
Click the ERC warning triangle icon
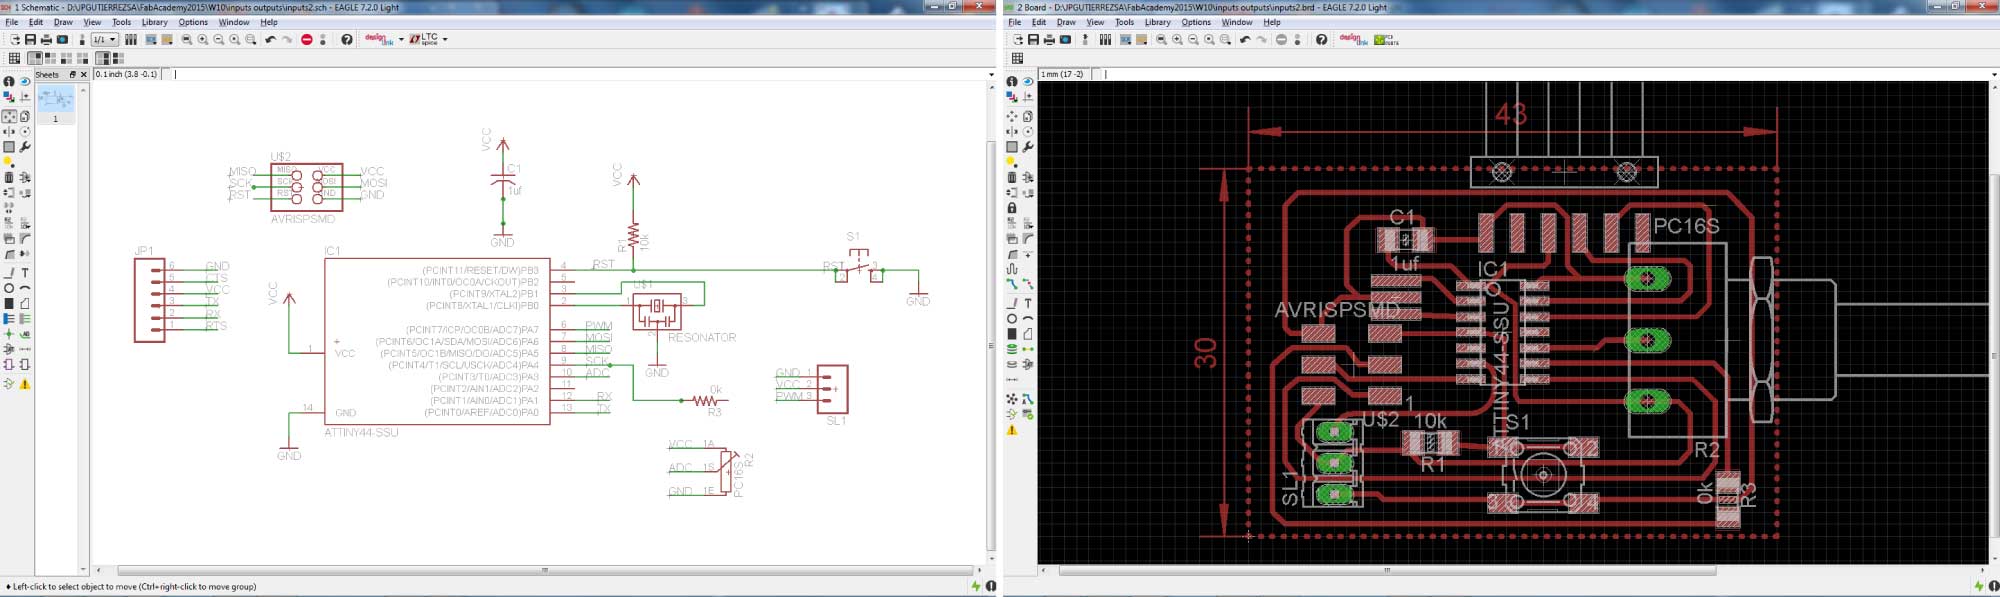point(25,384)
